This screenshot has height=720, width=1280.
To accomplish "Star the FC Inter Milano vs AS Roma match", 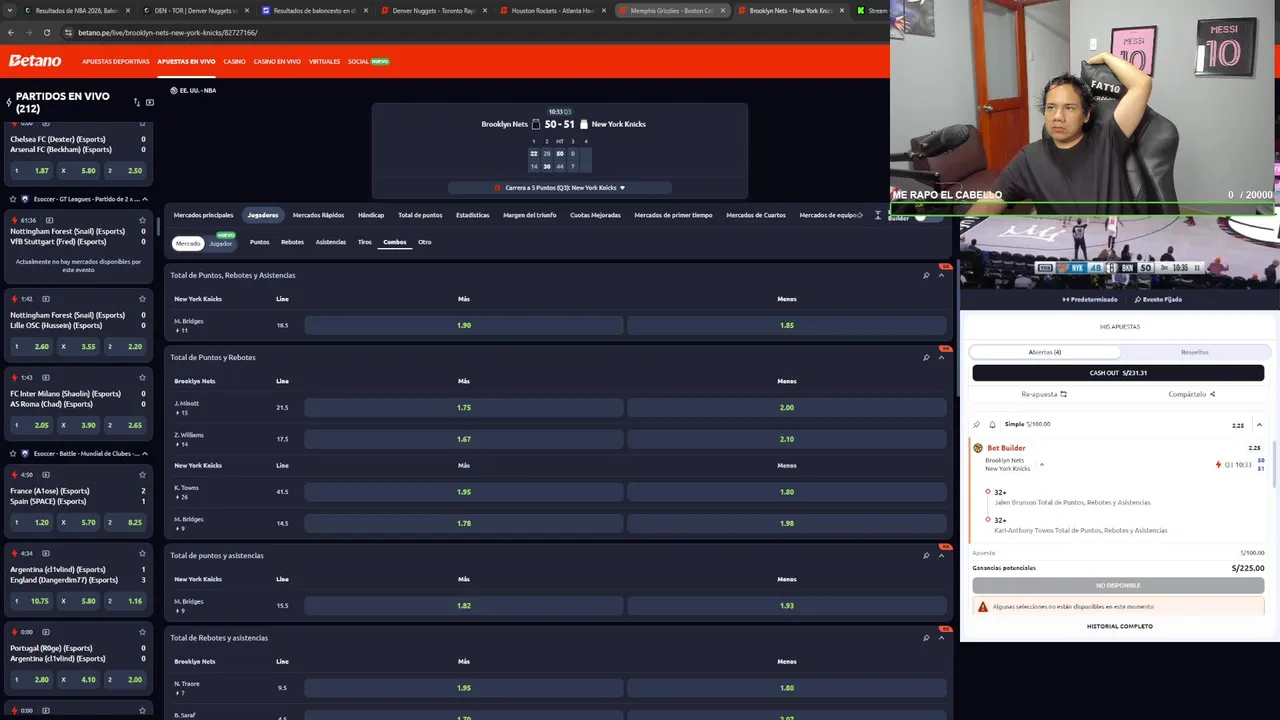I will 142,378.
